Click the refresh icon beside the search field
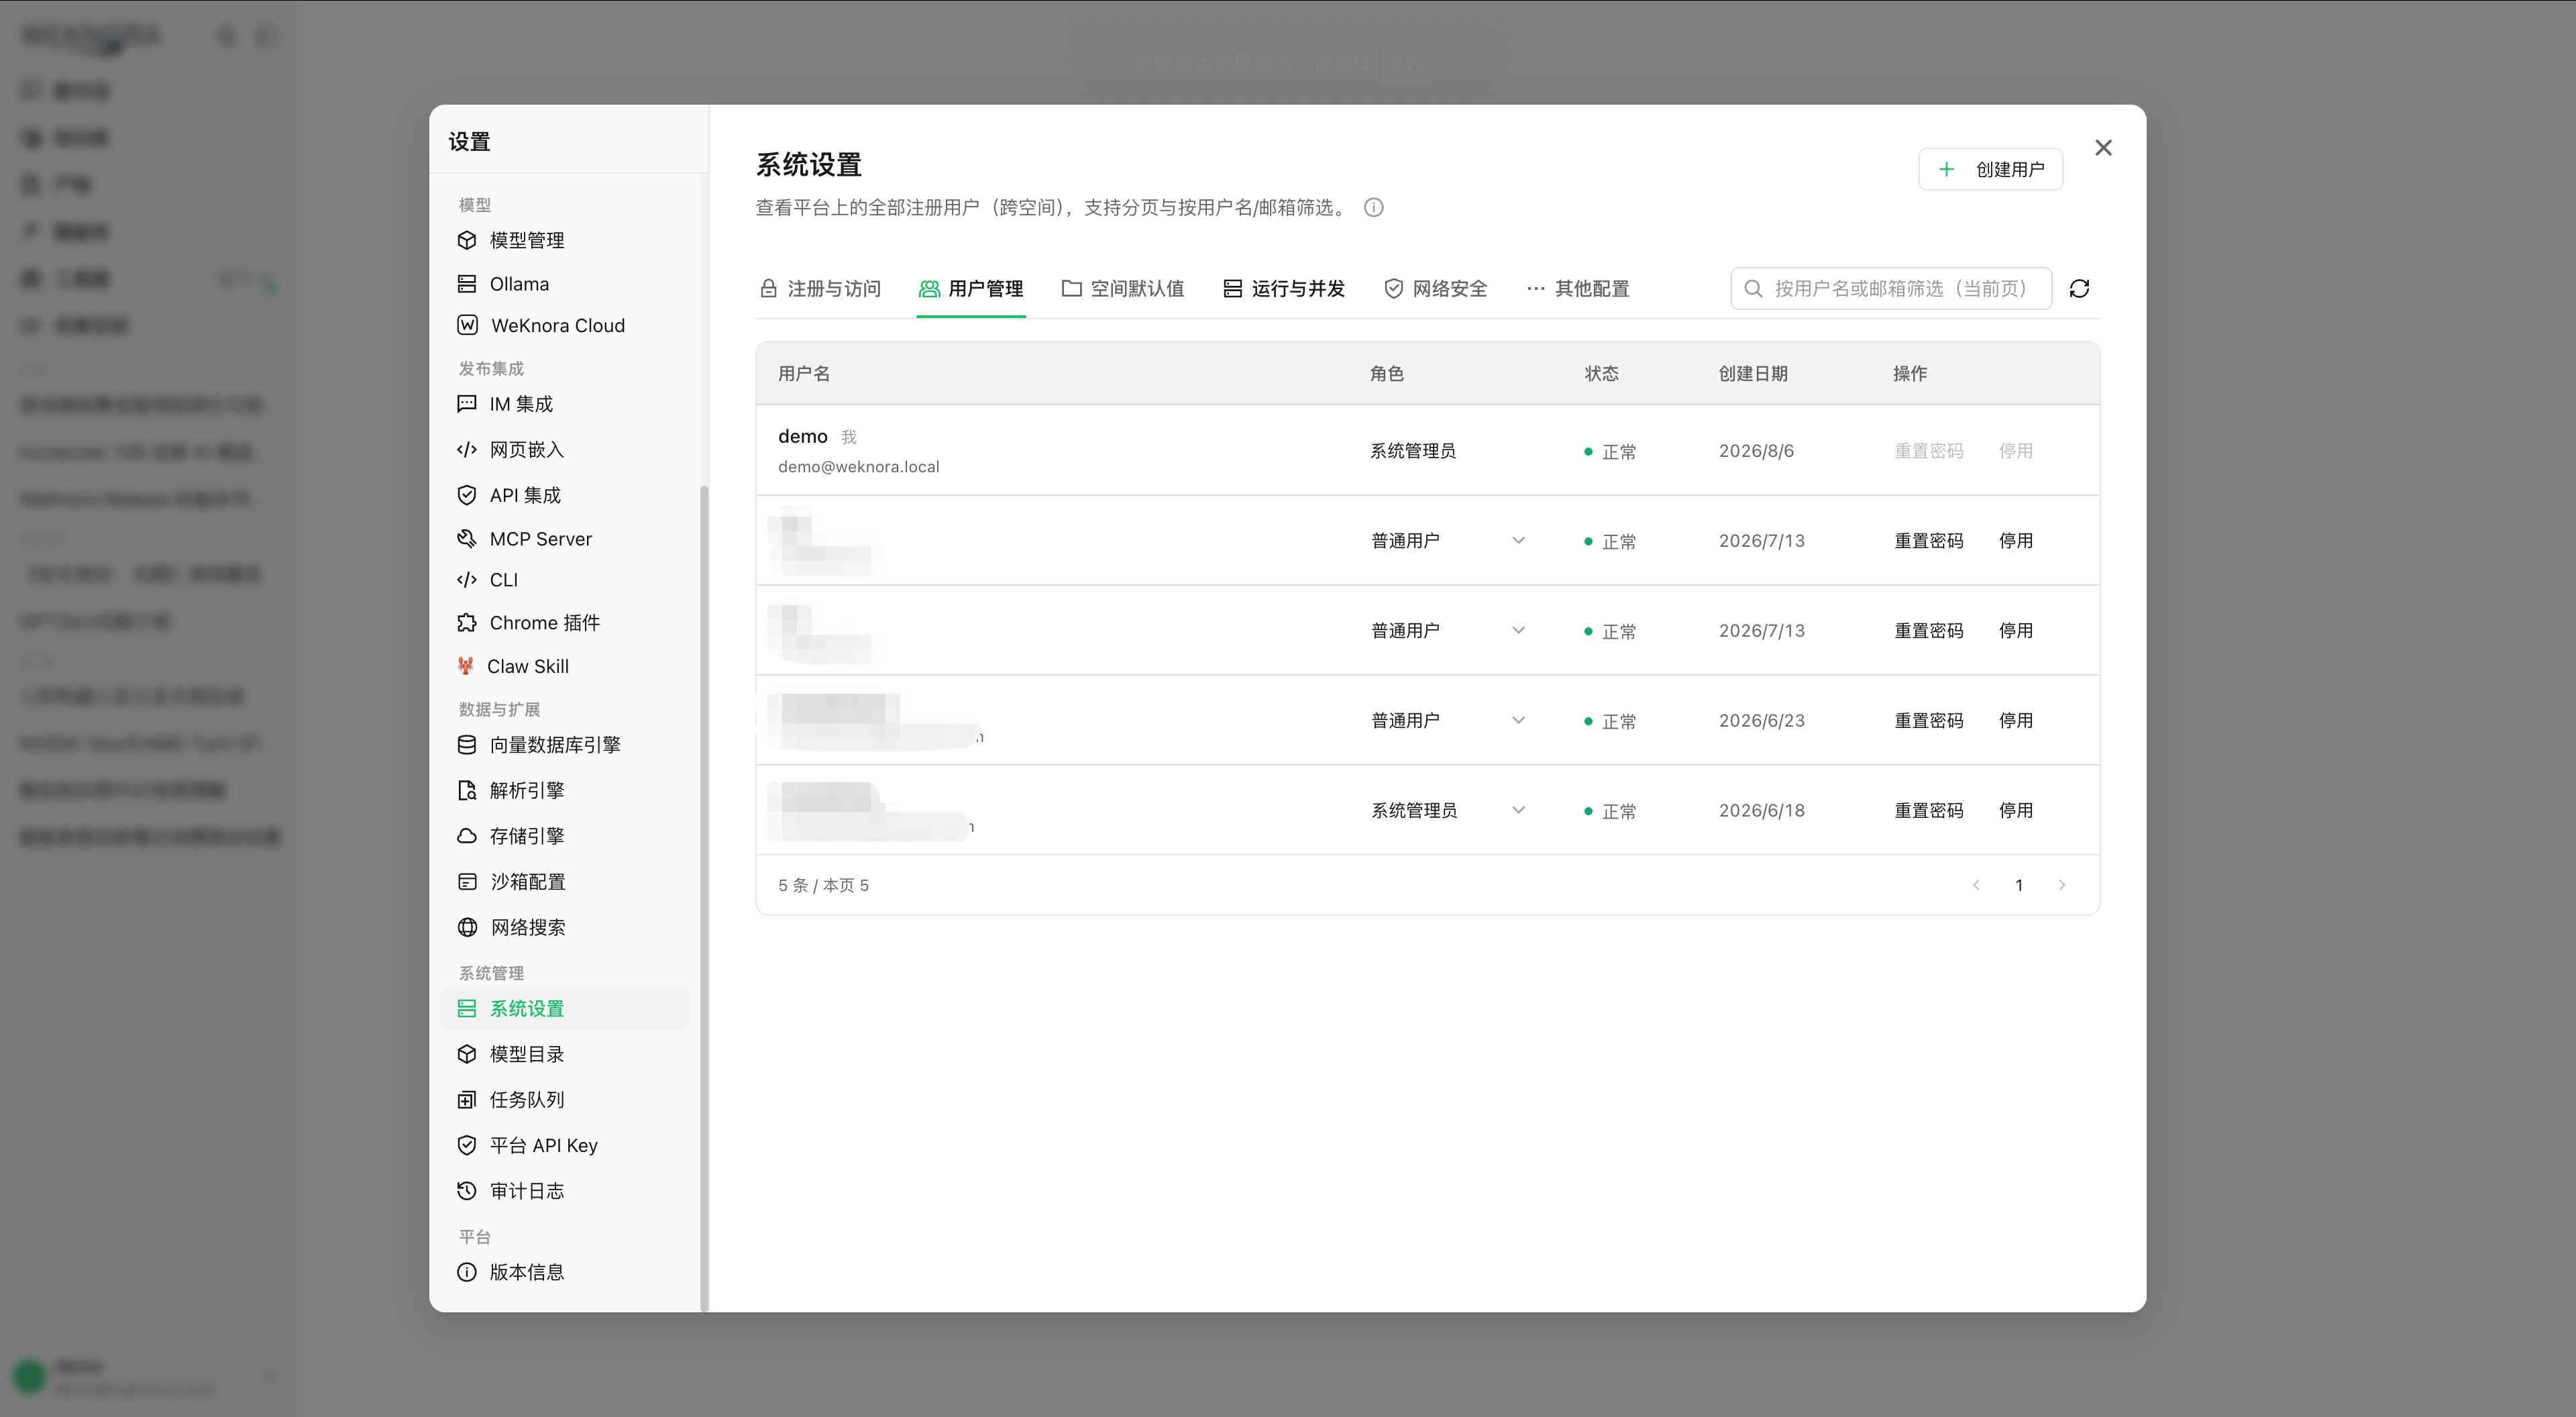 pos(2079,289)
